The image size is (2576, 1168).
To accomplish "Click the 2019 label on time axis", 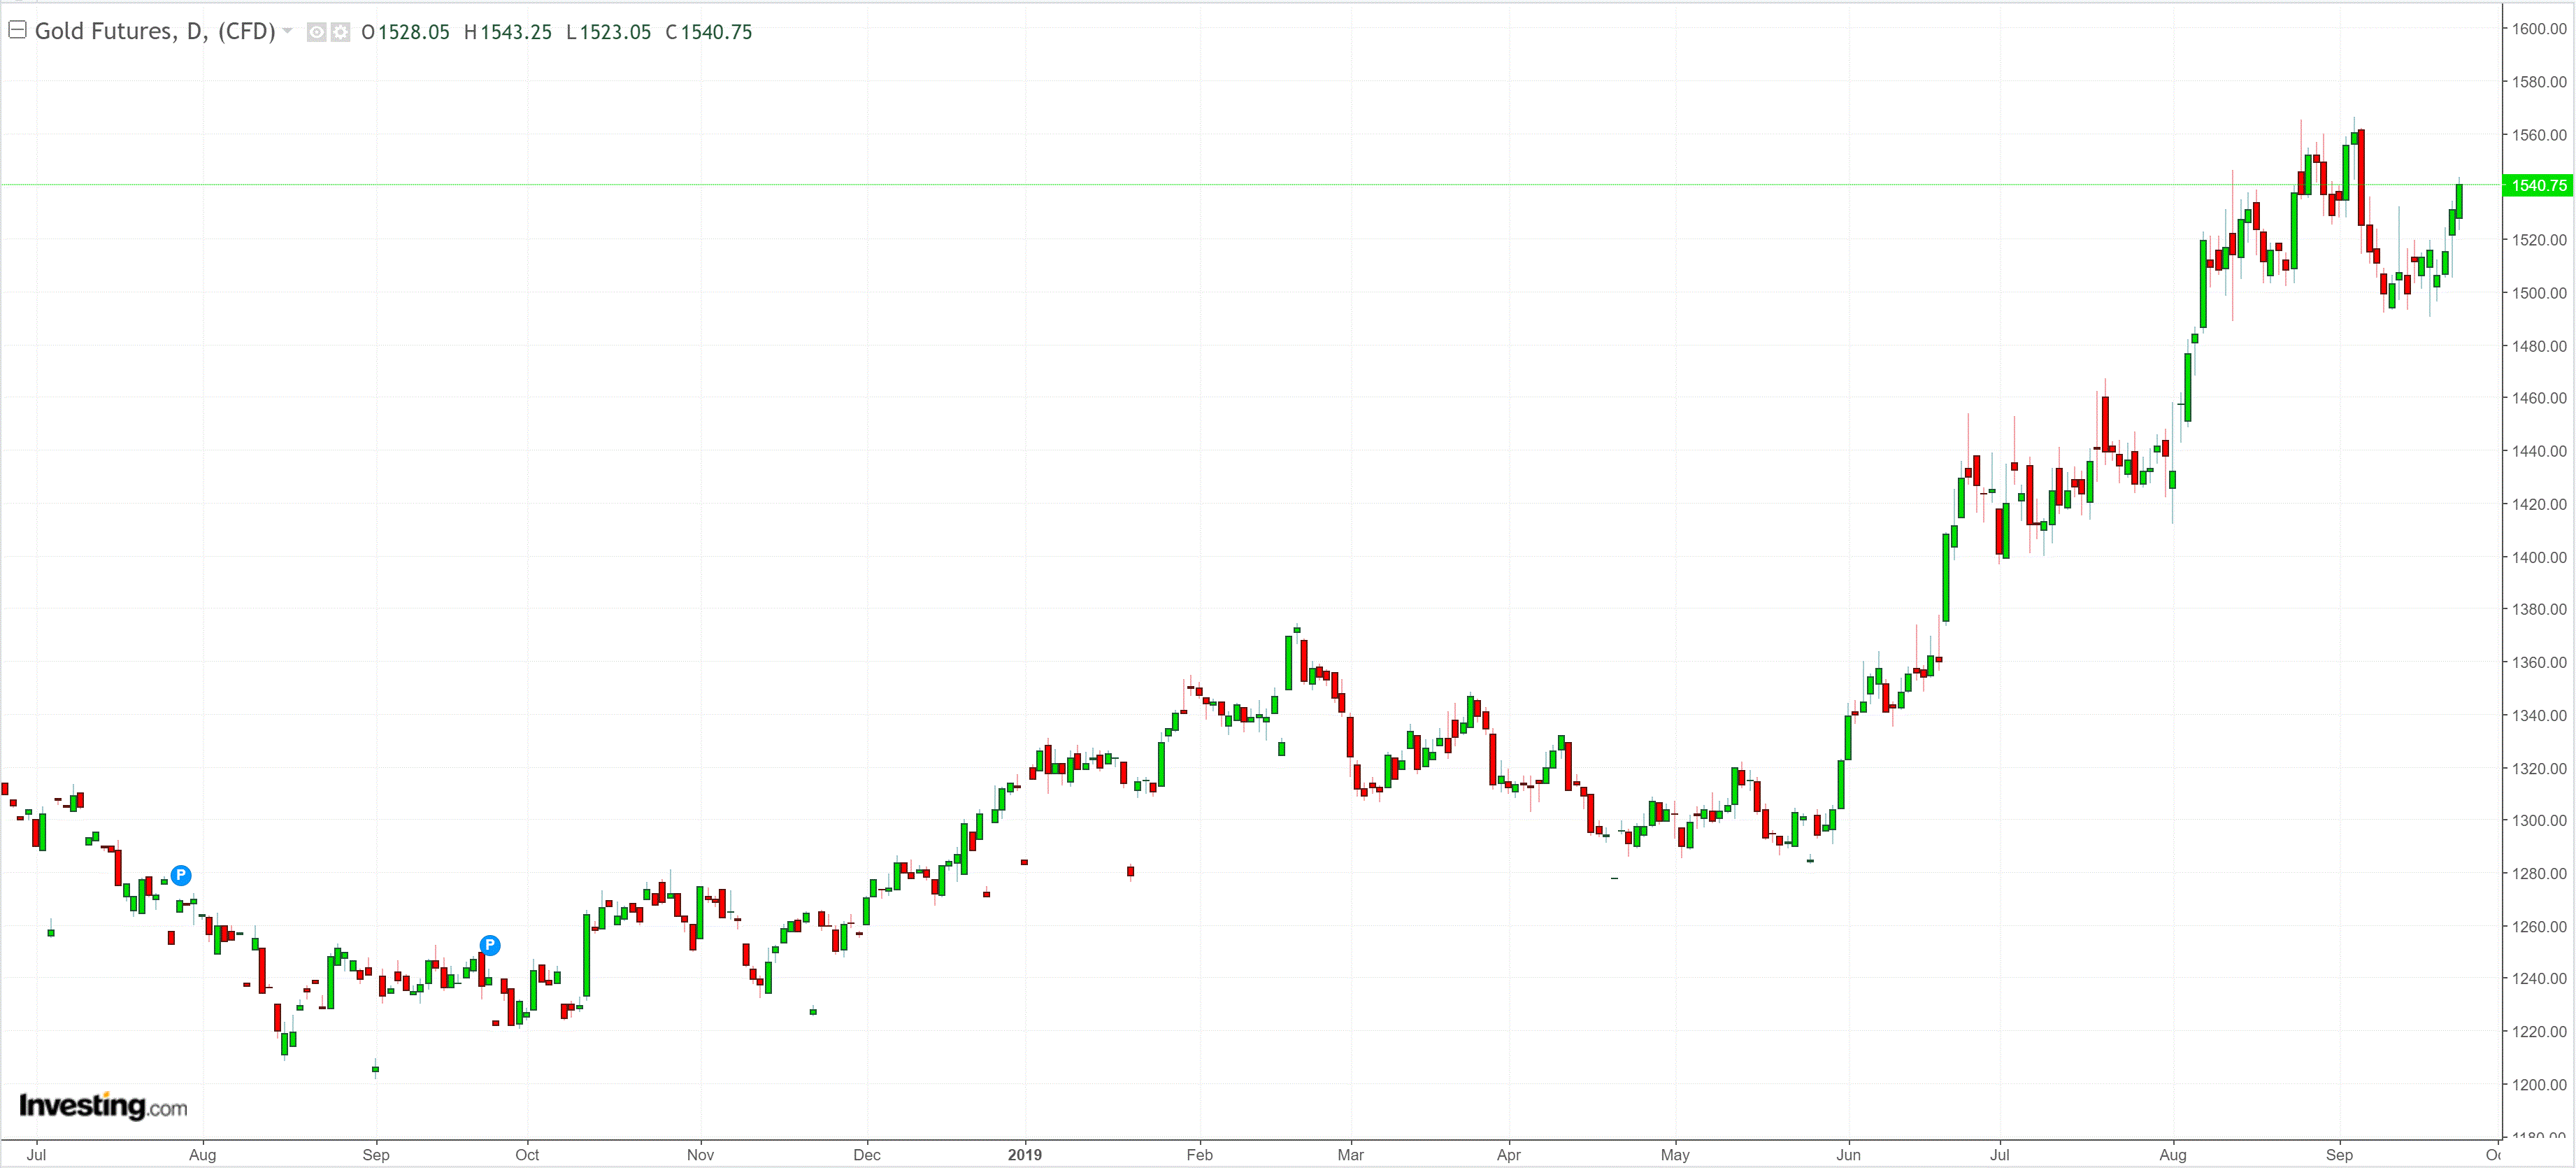I will pyautogui.click(x=1024, y=1155).
